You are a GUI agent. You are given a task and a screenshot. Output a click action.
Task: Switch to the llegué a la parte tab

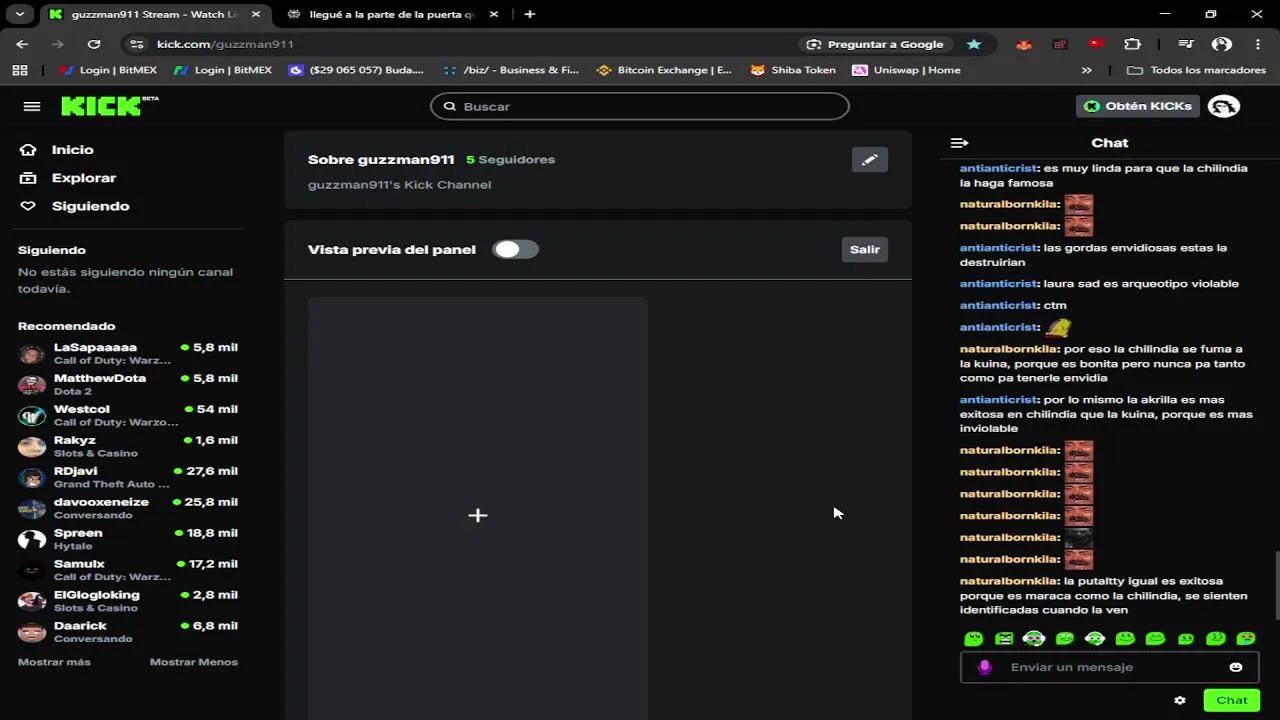(391, 14)
